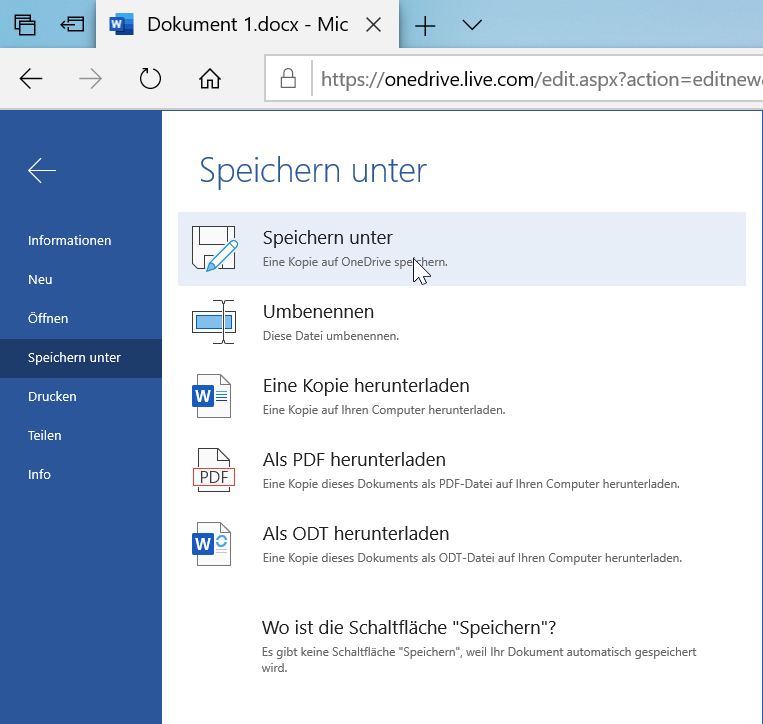Click the Als PDF herunterladen option
Screen dimensions: 763x724
[x=354, y=460]
